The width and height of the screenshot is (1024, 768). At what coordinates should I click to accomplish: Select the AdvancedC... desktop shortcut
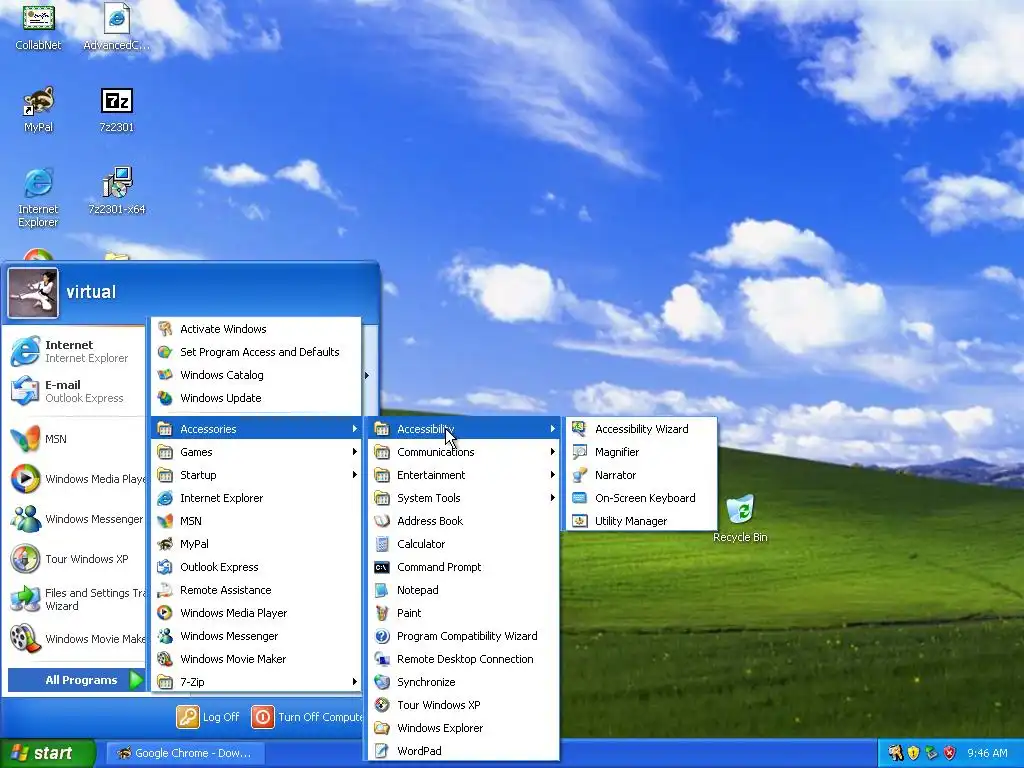click(x=117, y=27)
